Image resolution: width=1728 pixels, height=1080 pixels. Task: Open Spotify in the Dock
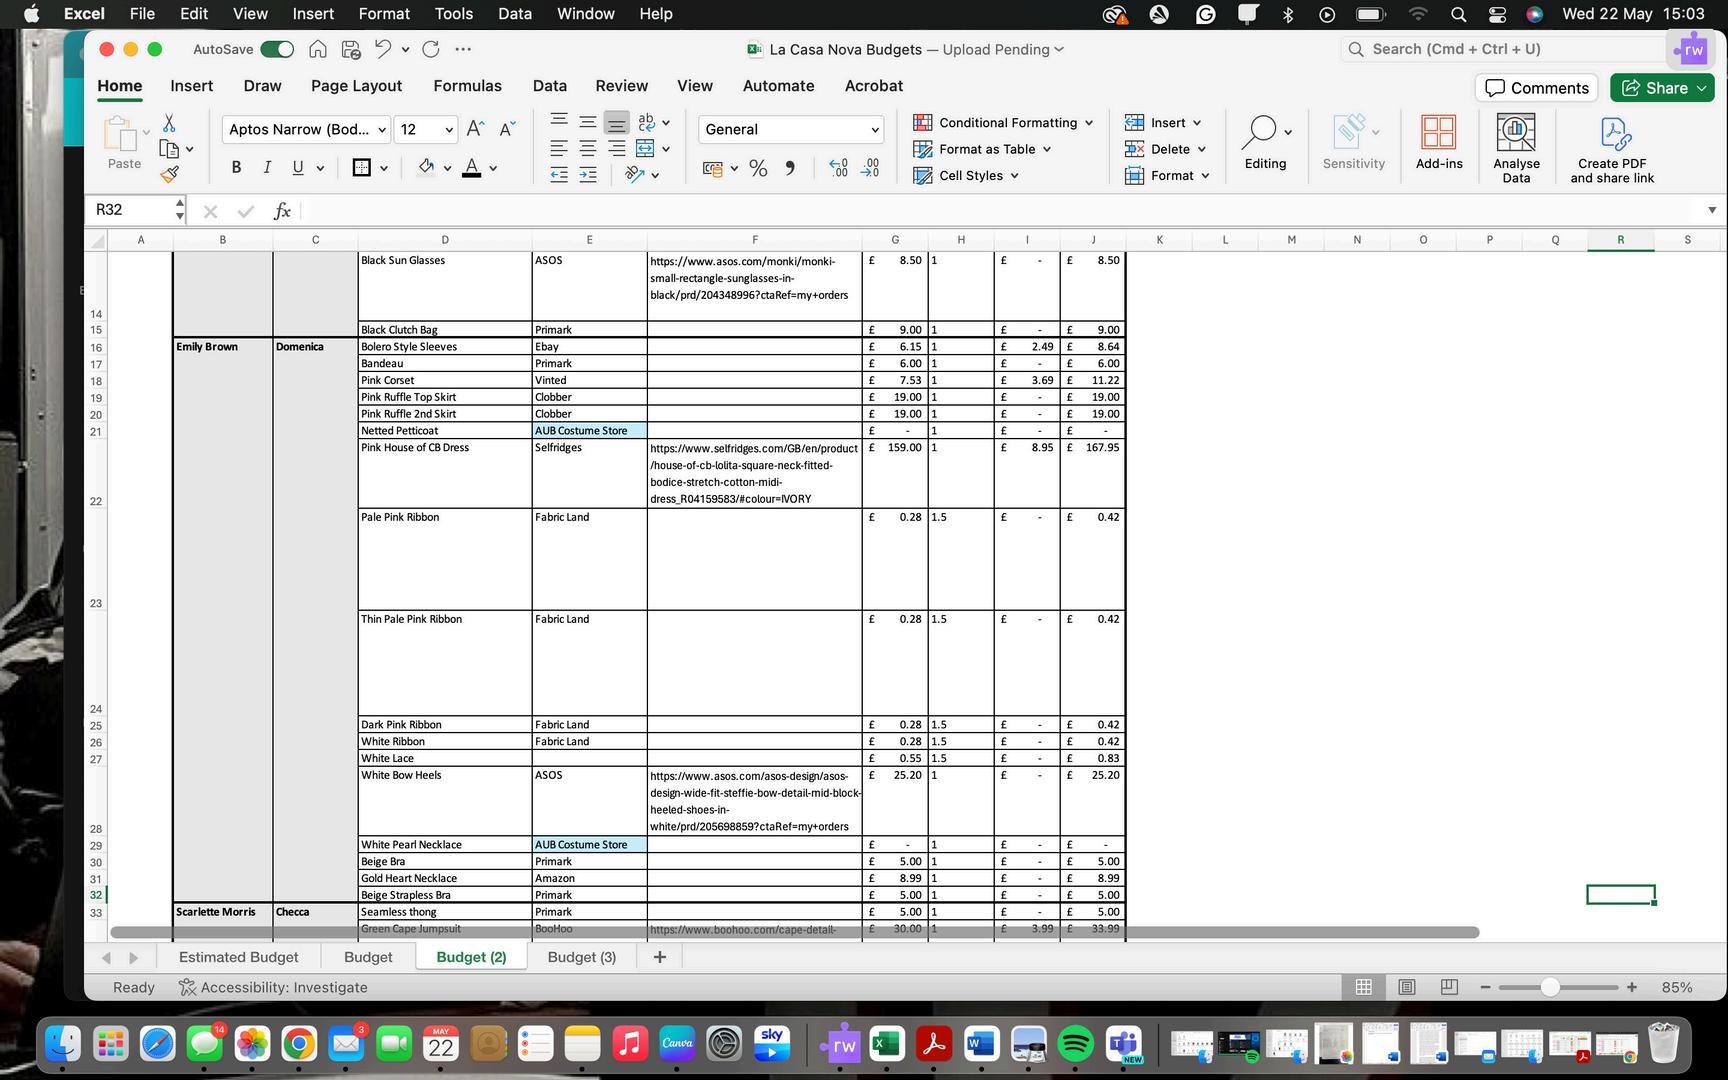1076,1044
